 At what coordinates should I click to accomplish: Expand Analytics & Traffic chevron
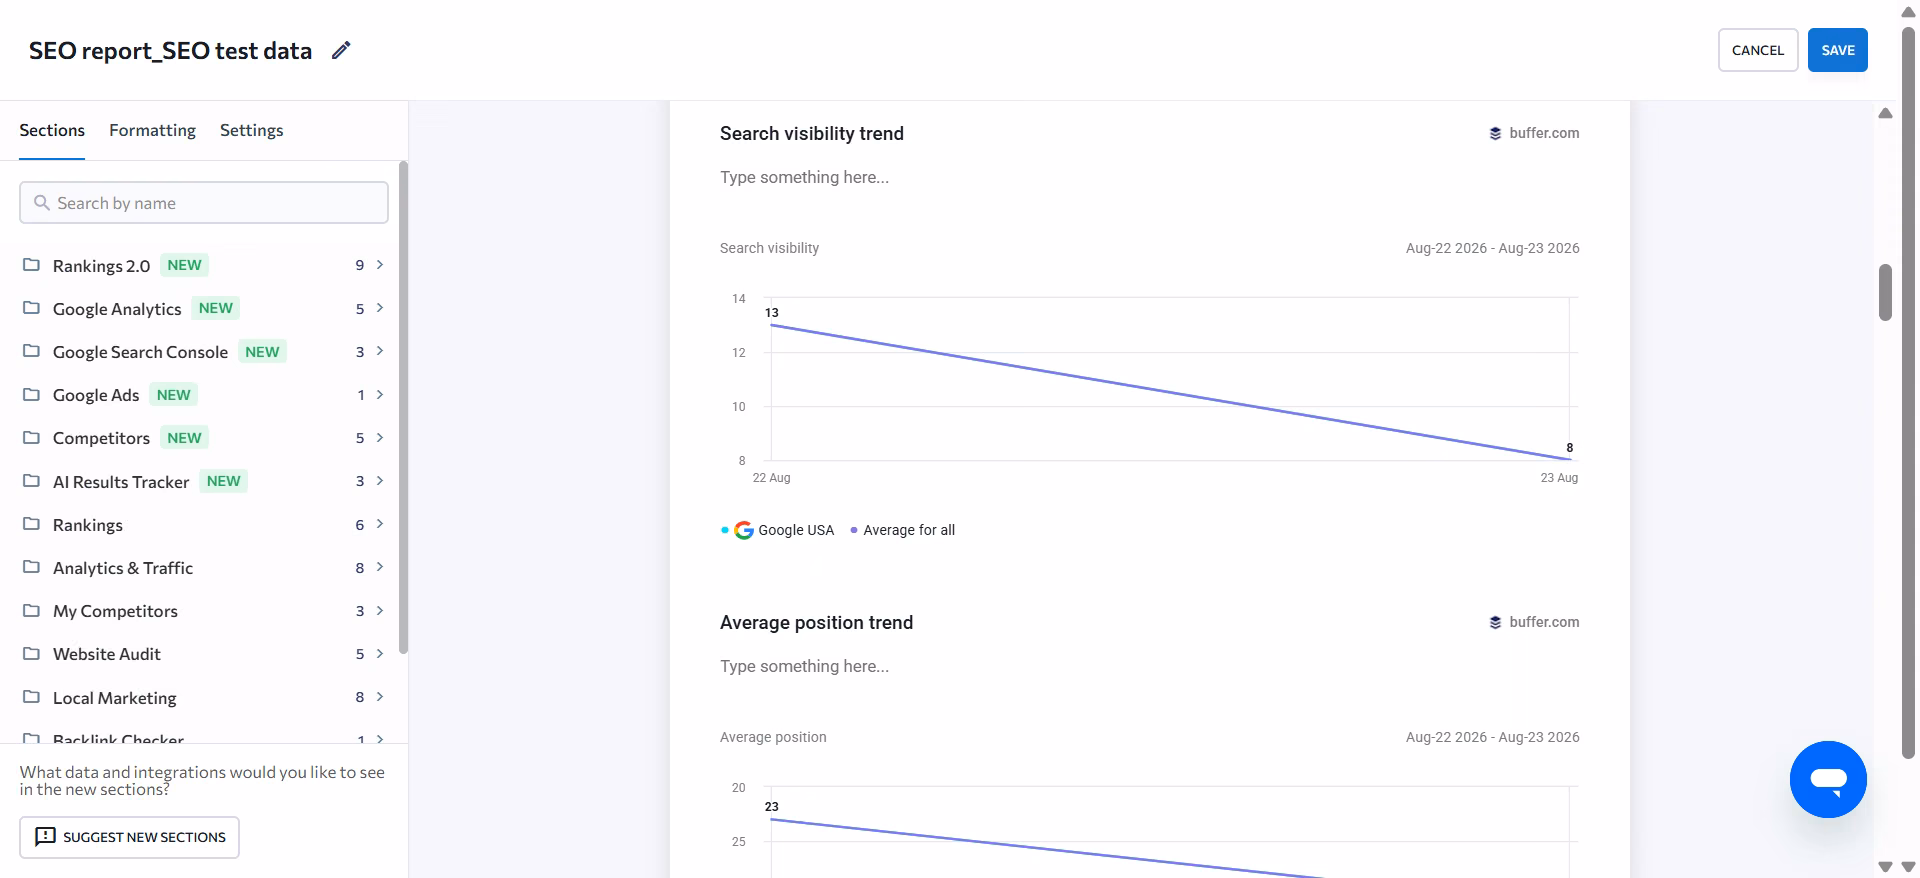tap(380, 567)
